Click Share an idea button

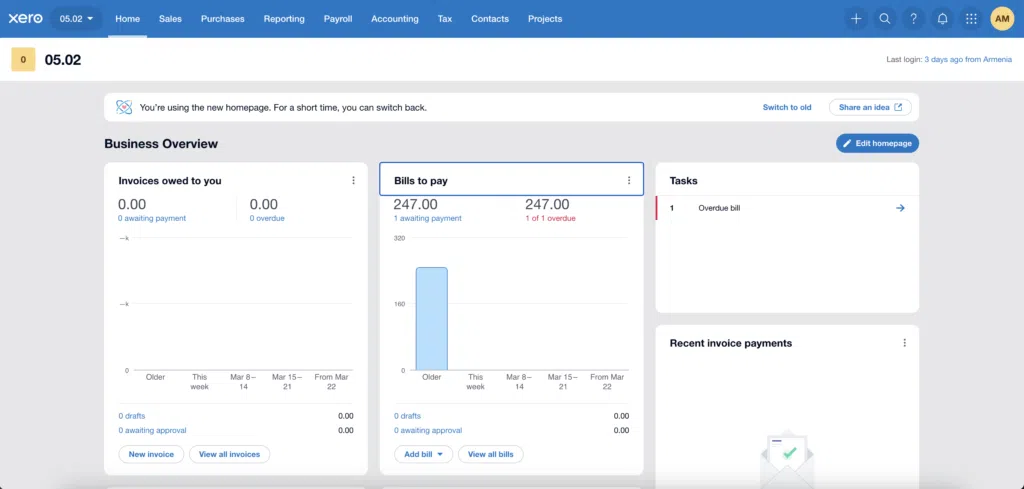(870, 107)
